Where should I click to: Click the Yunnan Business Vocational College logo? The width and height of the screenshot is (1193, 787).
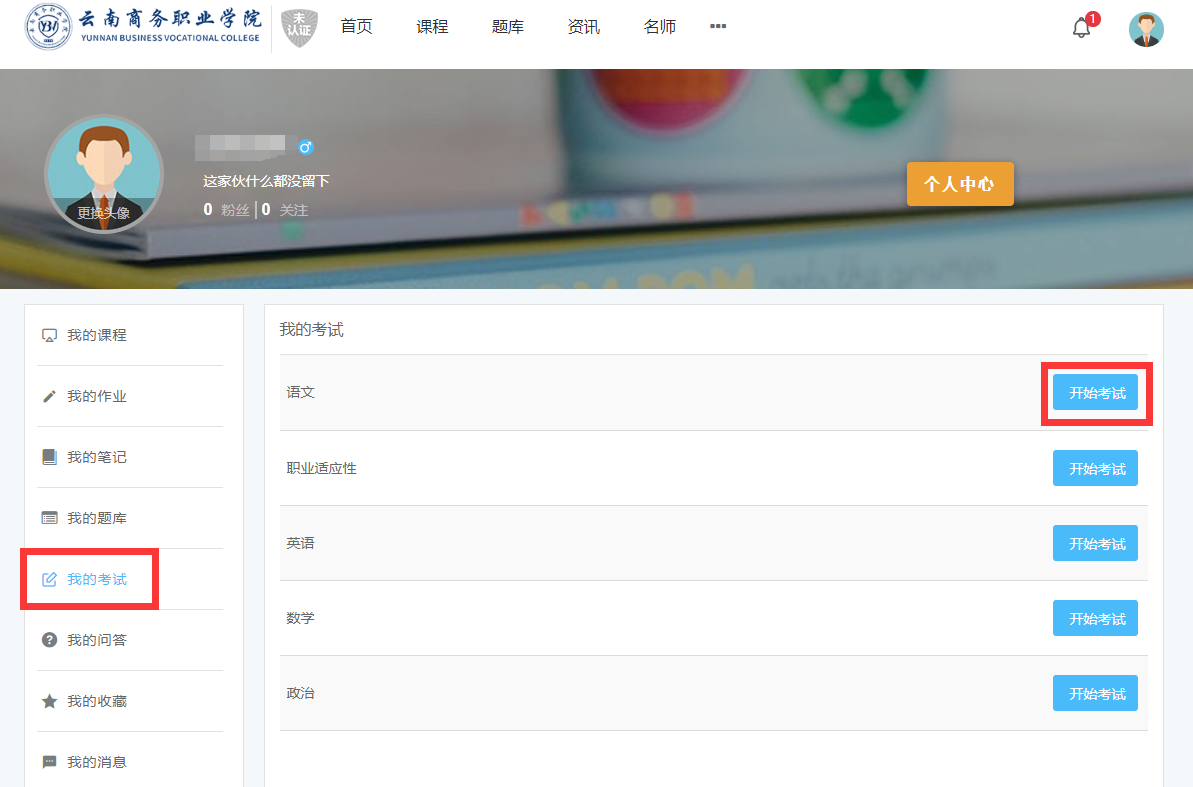[144, 28]
